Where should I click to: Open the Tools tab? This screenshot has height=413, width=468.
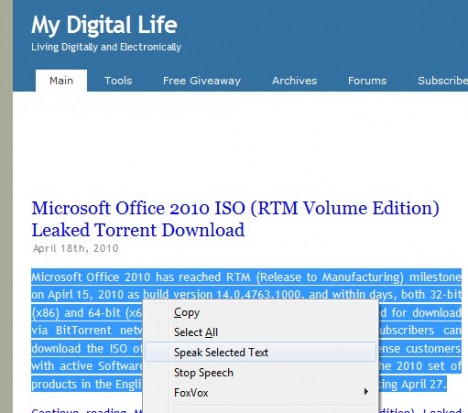tap(118, 81)
